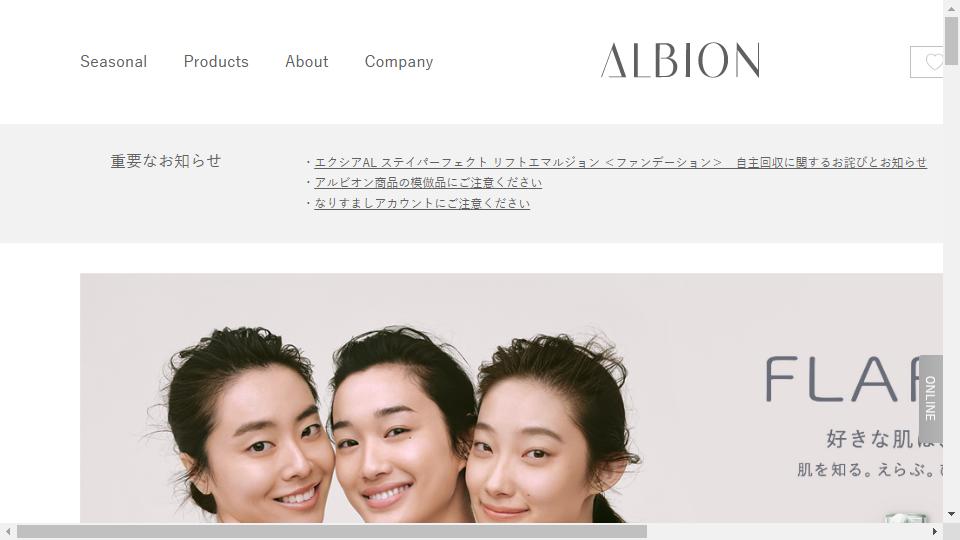Click the vertical scrollbar thumb
Screen dimensions: 960x540
(951, 41)
